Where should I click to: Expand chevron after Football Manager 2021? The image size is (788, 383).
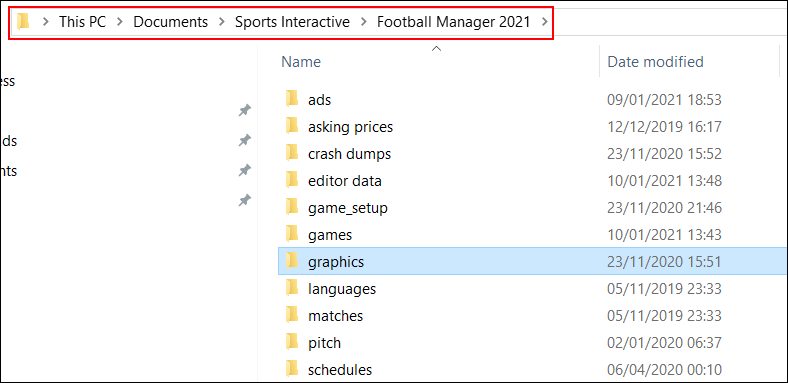tap(544, 22)
